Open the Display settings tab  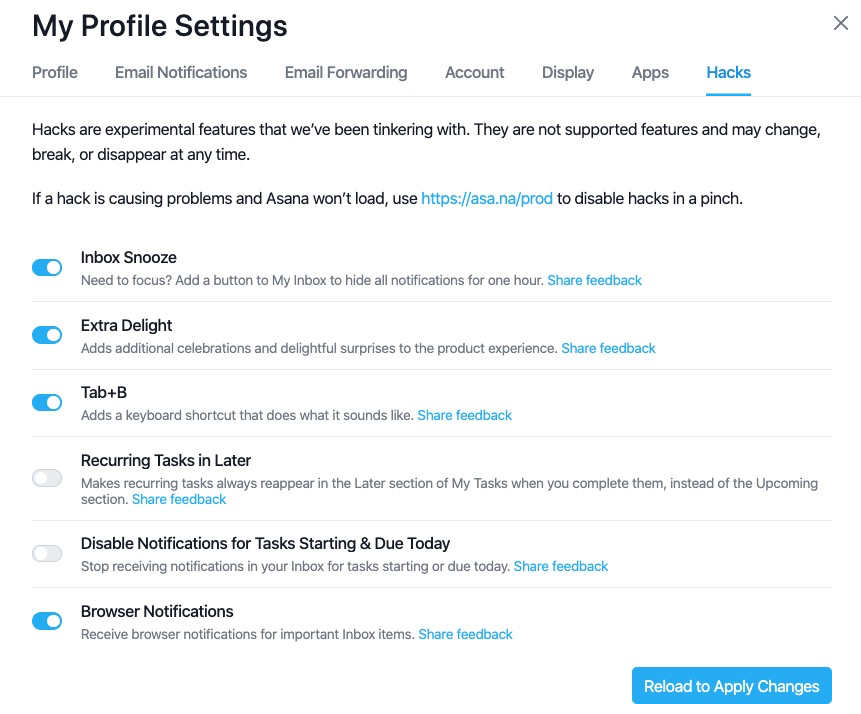pyautogui.click(x=568, y=73)
